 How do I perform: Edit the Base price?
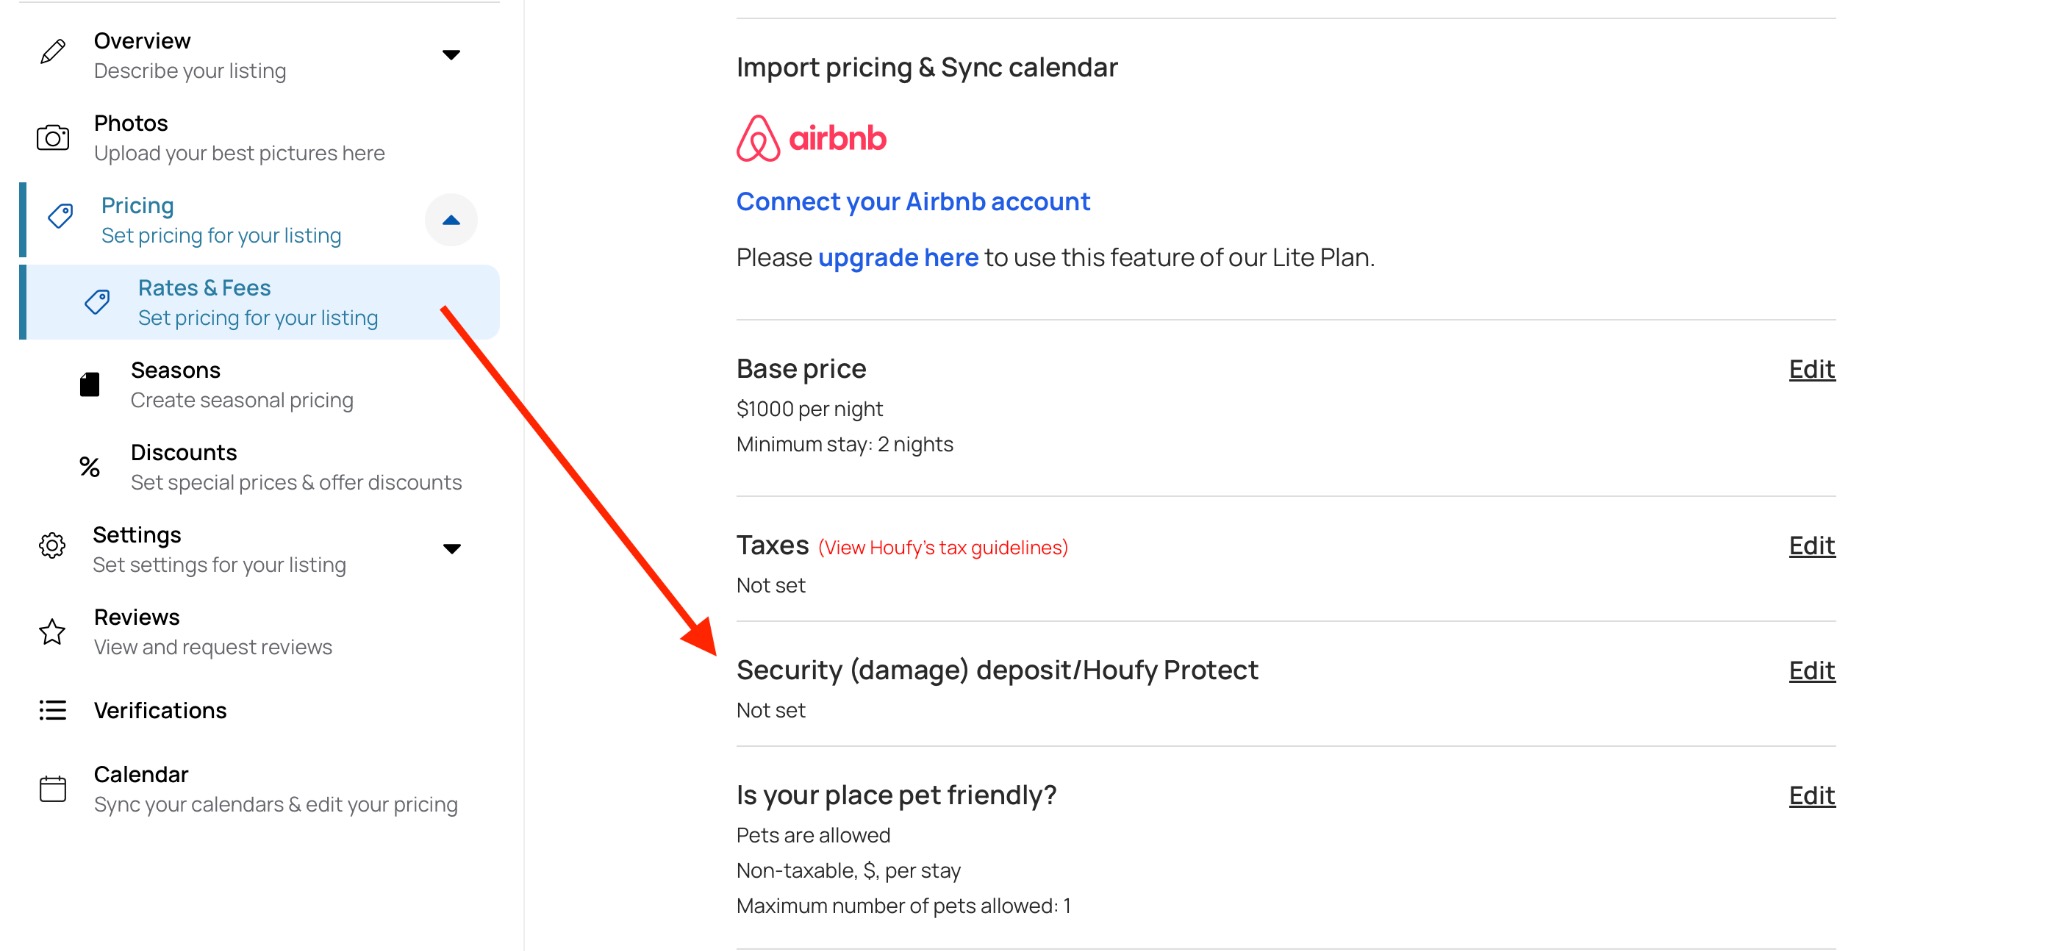coord(1811,370)
